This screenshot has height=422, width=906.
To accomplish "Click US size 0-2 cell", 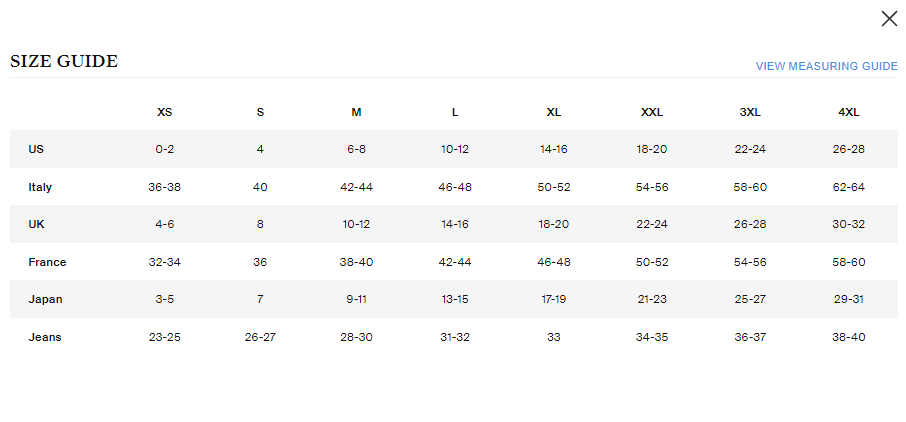I will point(165,149).
